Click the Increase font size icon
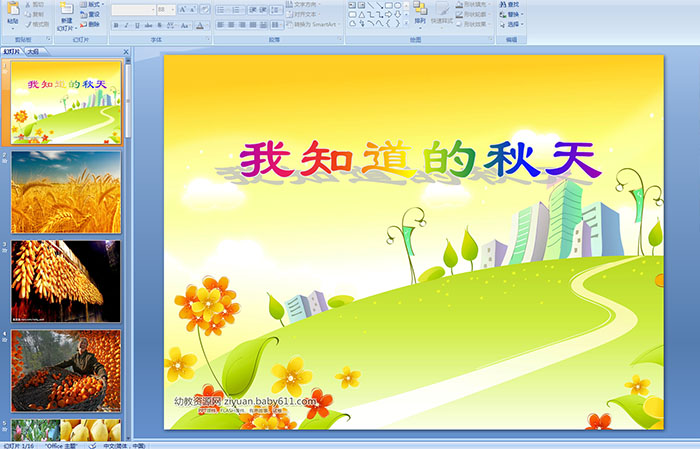 [179, 9]
